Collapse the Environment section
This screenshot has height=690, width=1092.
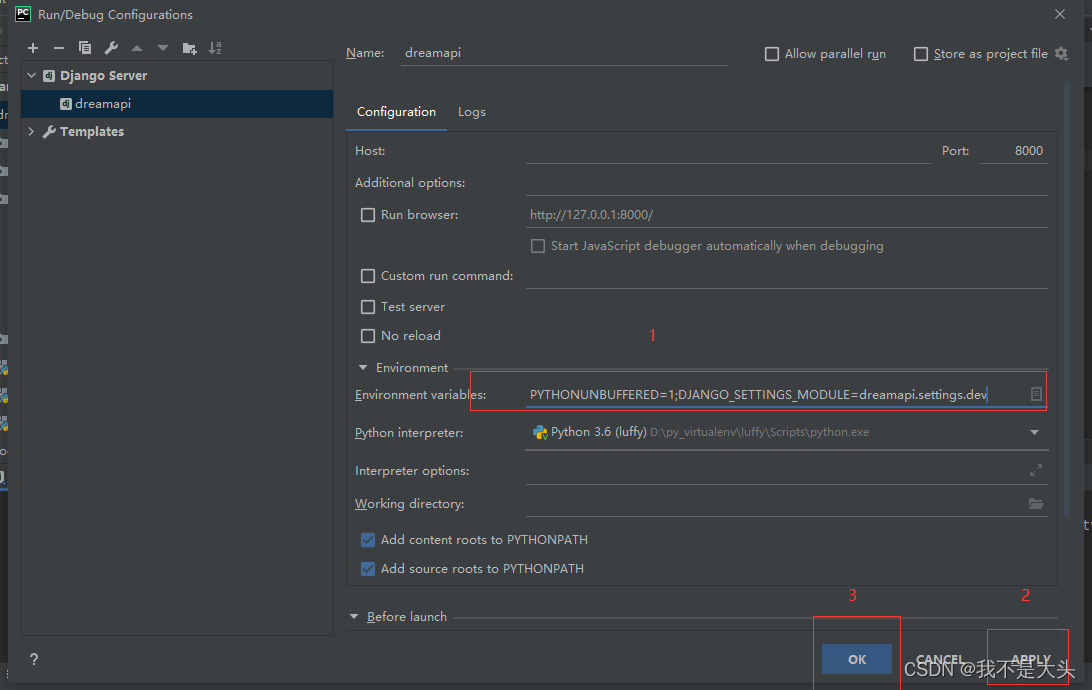[x=362, y=367]
